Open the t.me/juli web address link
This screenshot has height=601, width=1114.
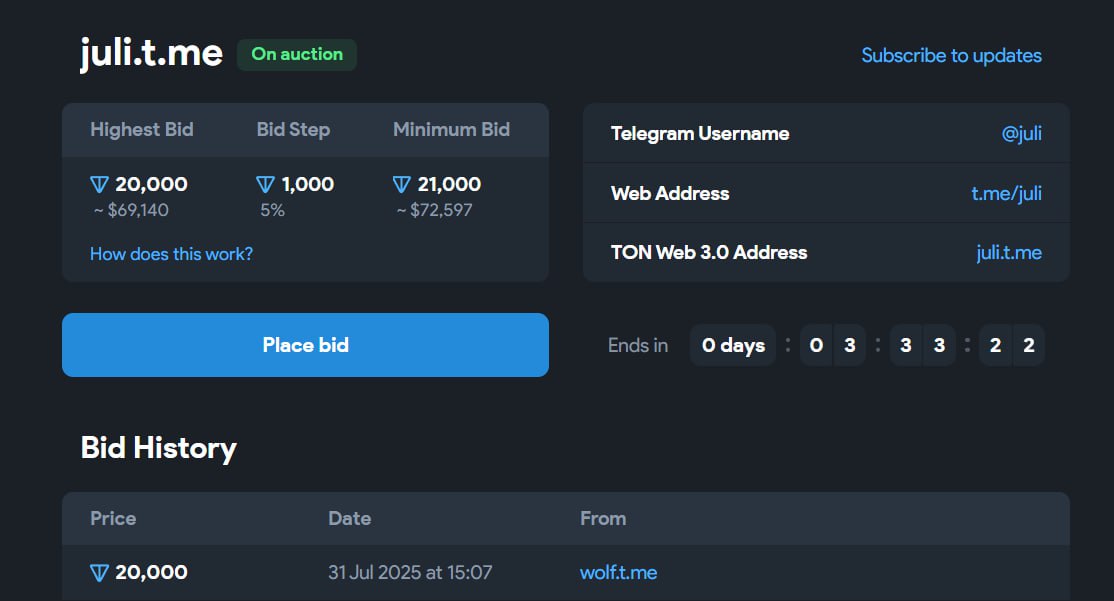(x=1006, y=193)
